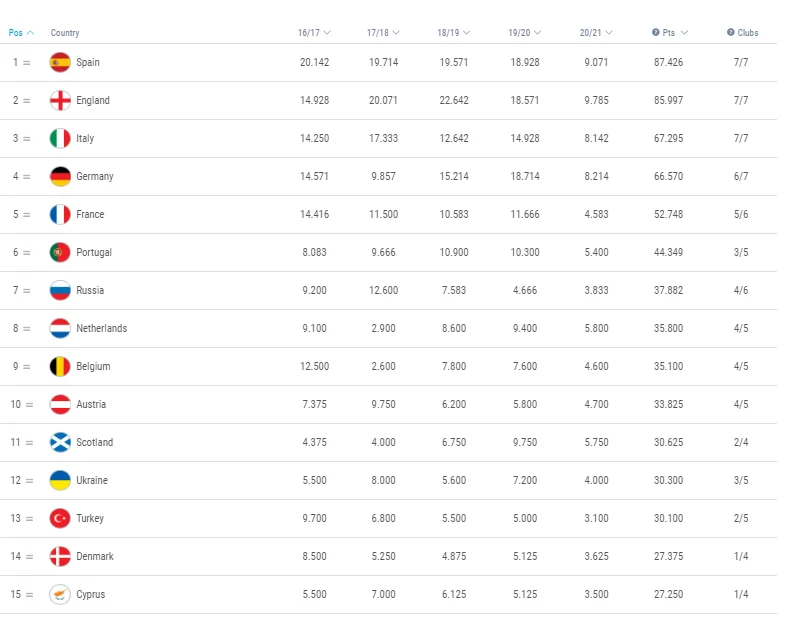The image size is (792, 617).
Task: Click the Germany flag icon
Action: pos(60,176)
